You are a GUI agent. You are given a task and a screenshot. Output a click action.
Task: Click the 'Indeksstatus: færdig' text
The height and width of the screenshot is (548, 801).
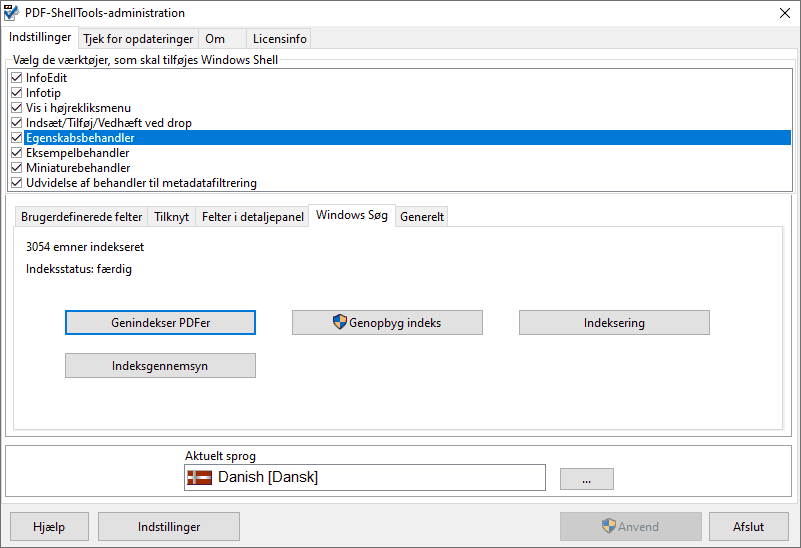[x=79, y=269]
